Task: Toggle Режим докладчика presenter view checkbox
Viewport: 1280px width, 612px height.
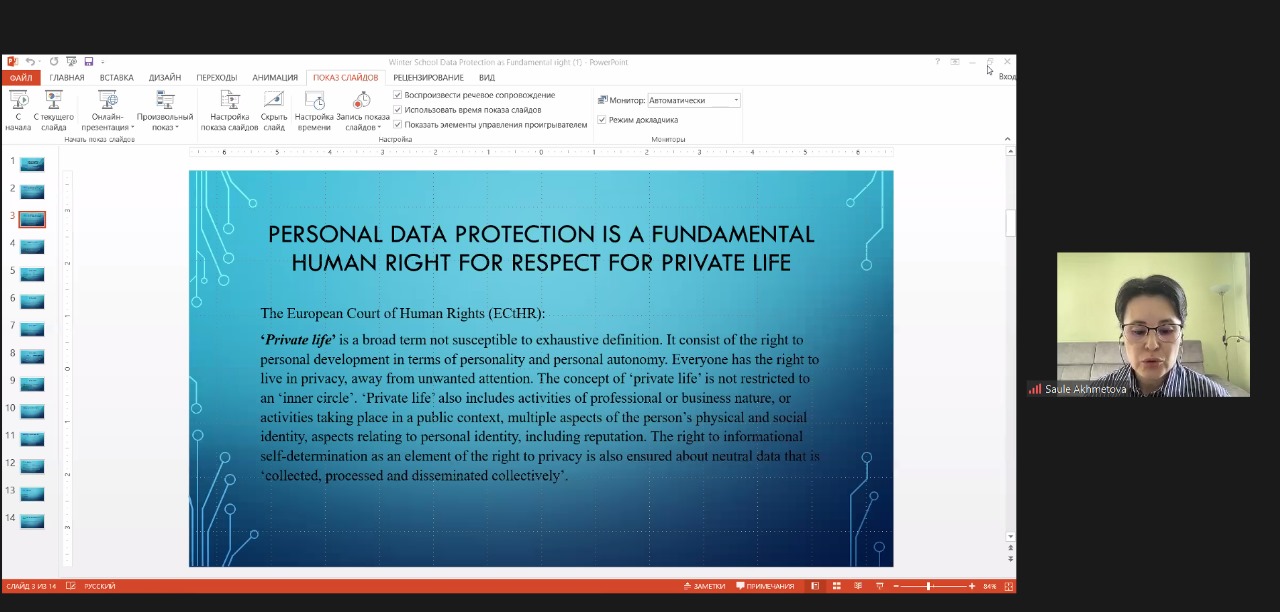Action: [x=602, y=120]
